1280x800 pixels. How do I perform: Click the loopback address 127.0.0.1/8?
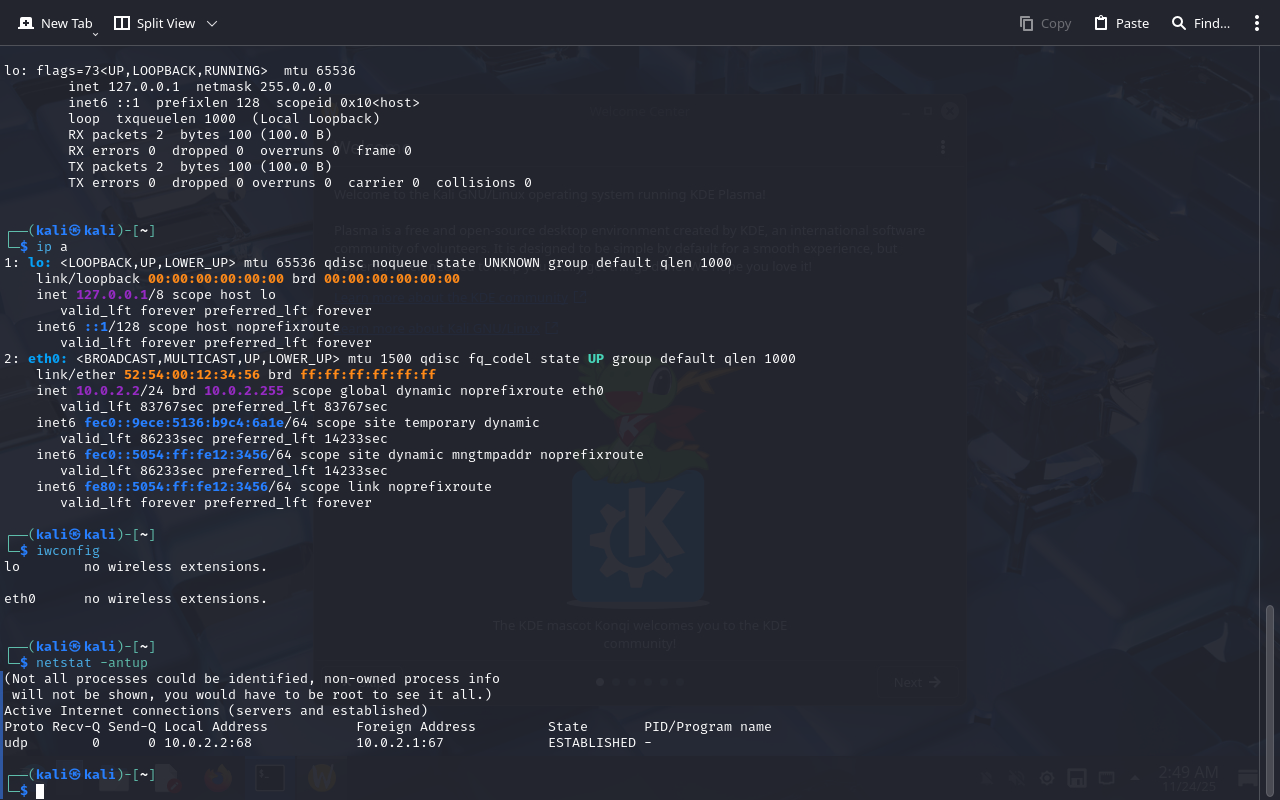112,294
